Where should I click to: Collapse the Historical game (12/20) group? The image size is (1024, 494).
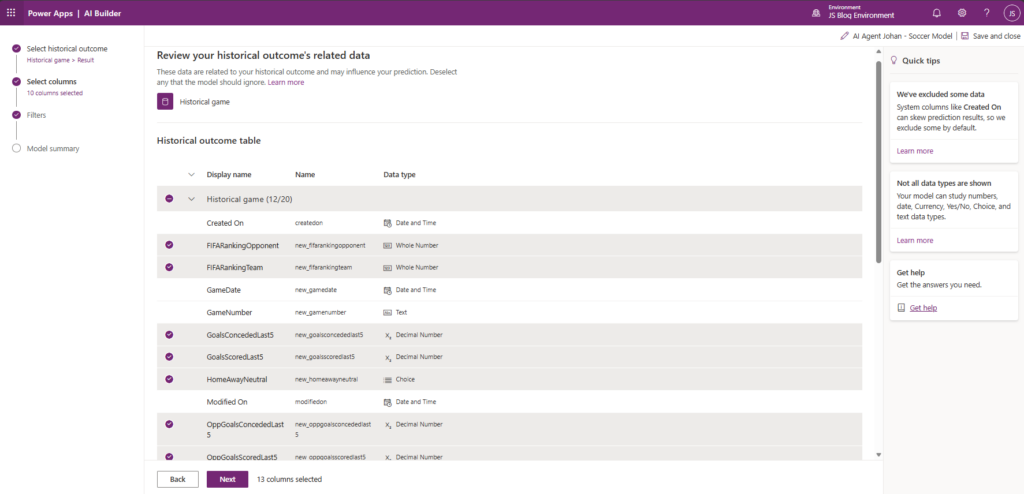(191, 199)
